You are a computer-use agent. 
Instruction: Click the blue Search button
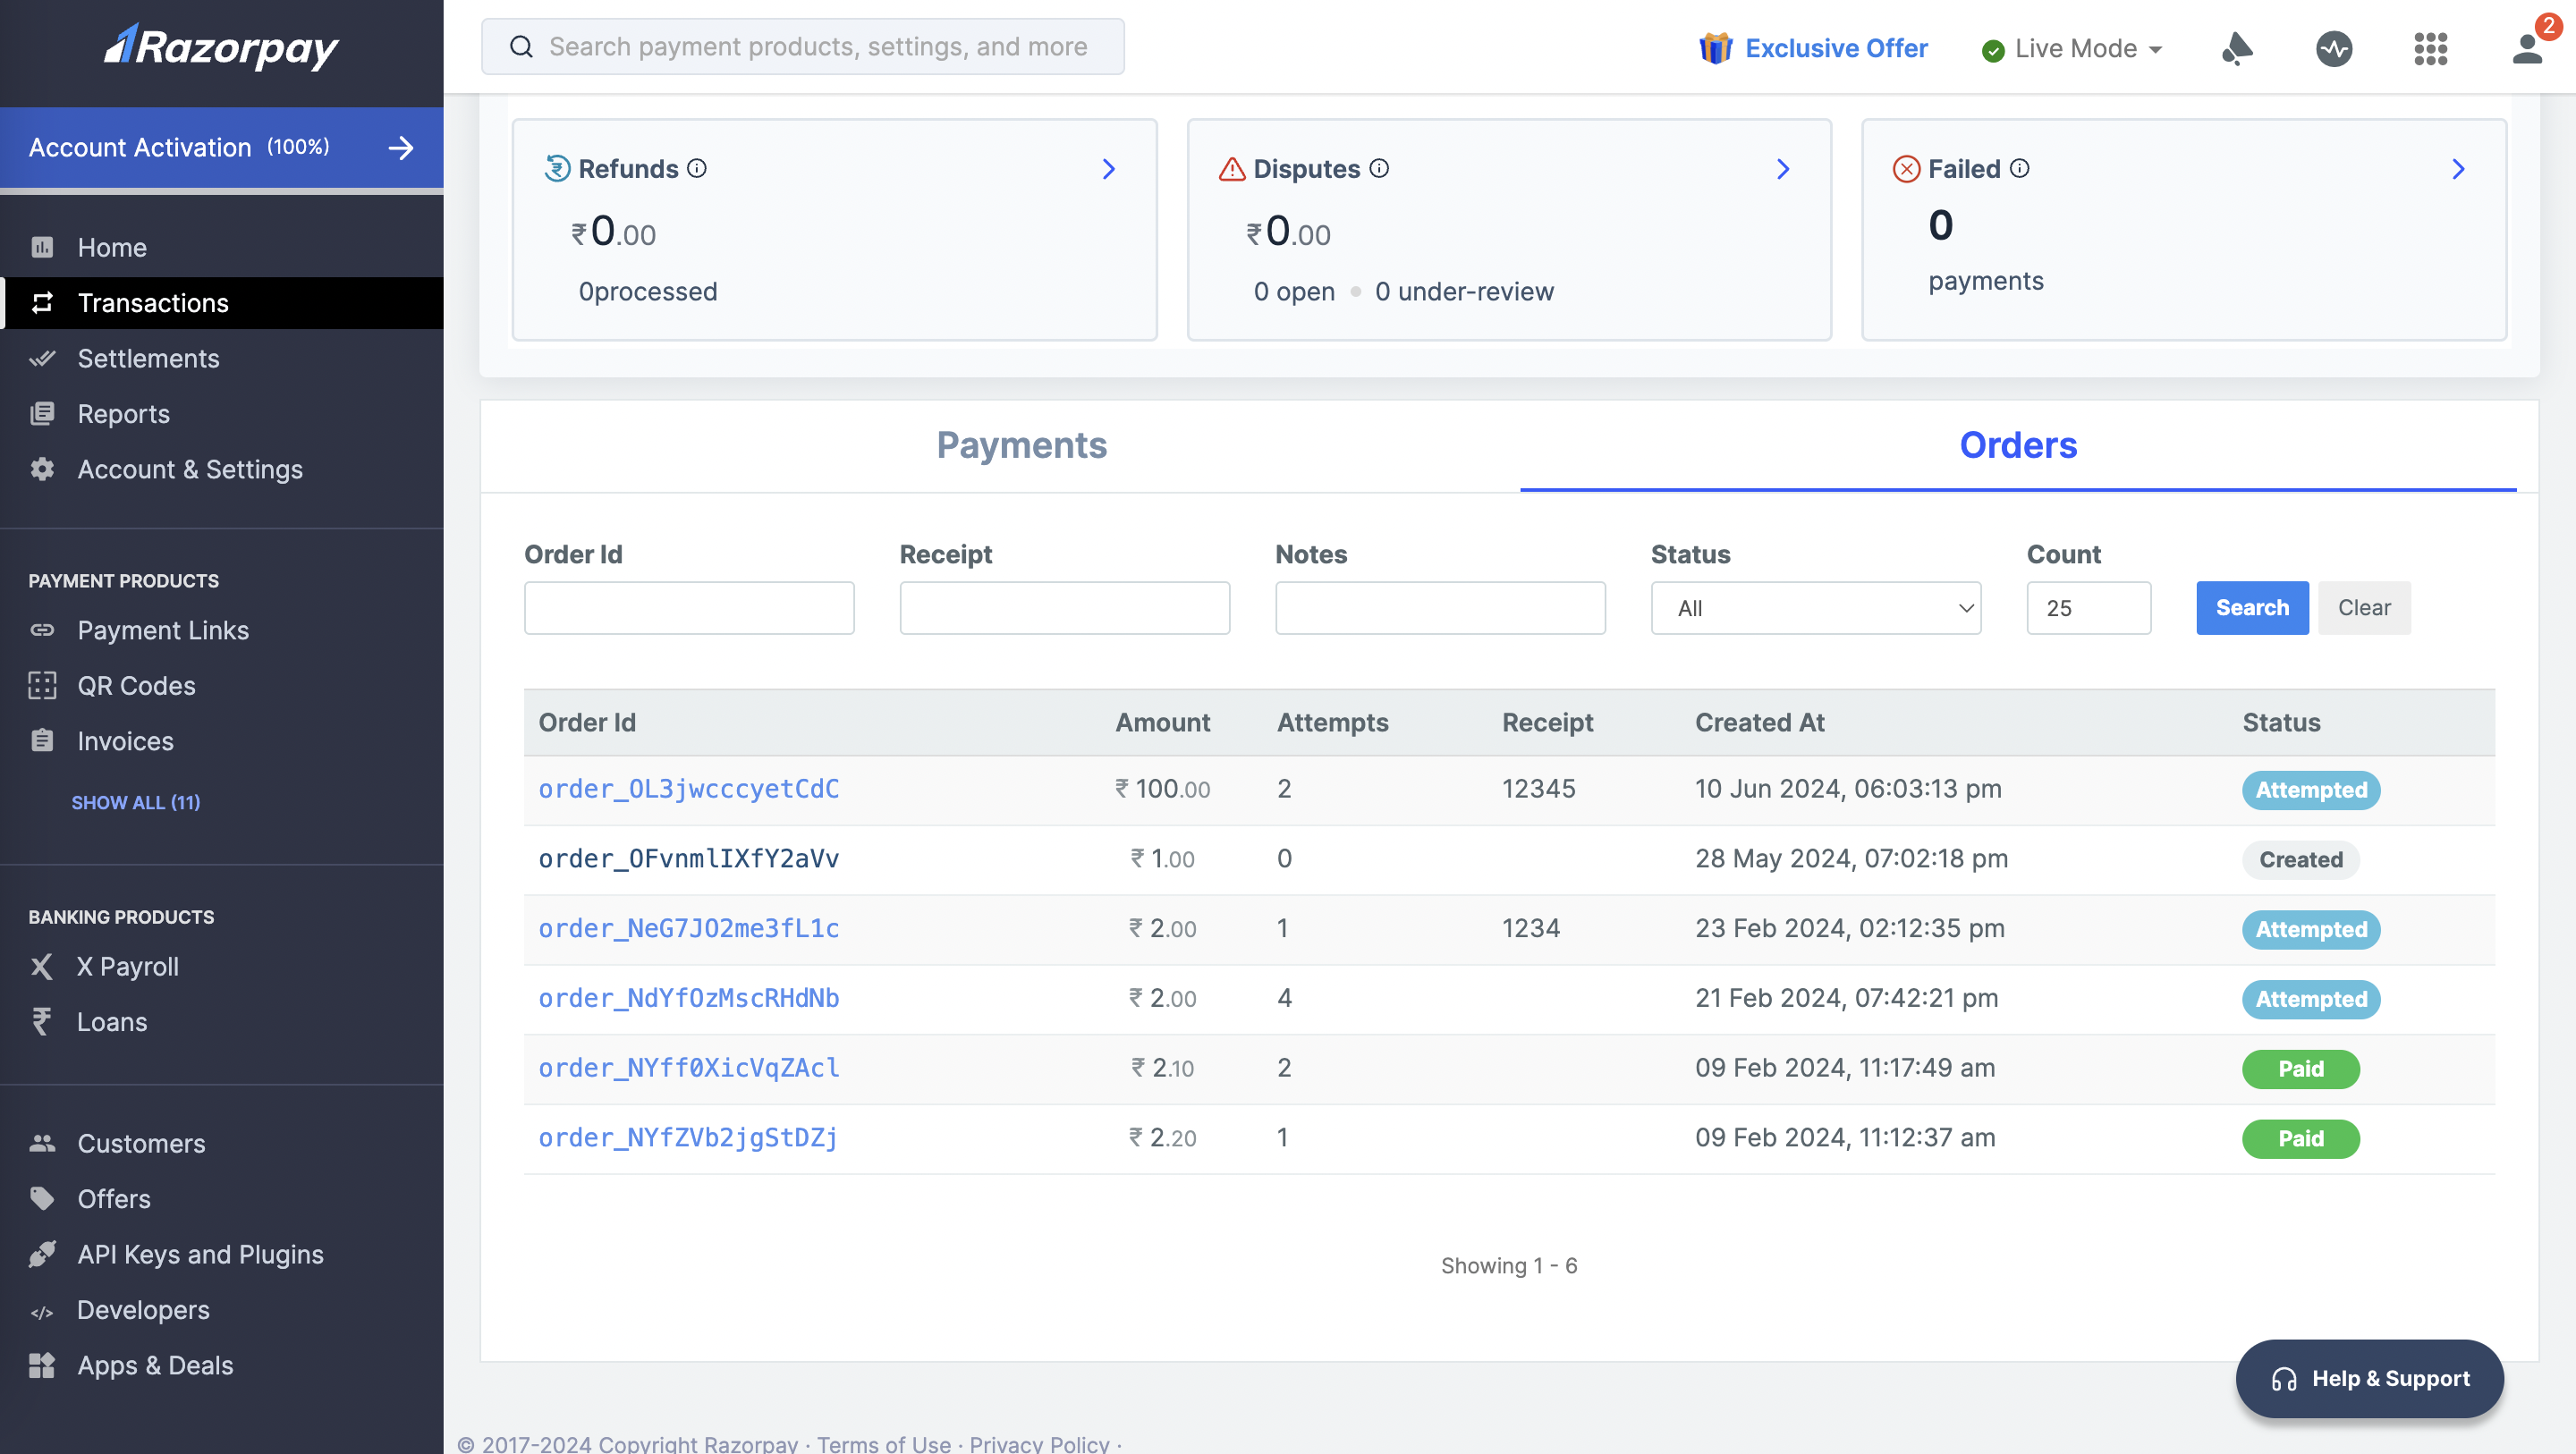pyautogui.click(x=2252, y=608)
